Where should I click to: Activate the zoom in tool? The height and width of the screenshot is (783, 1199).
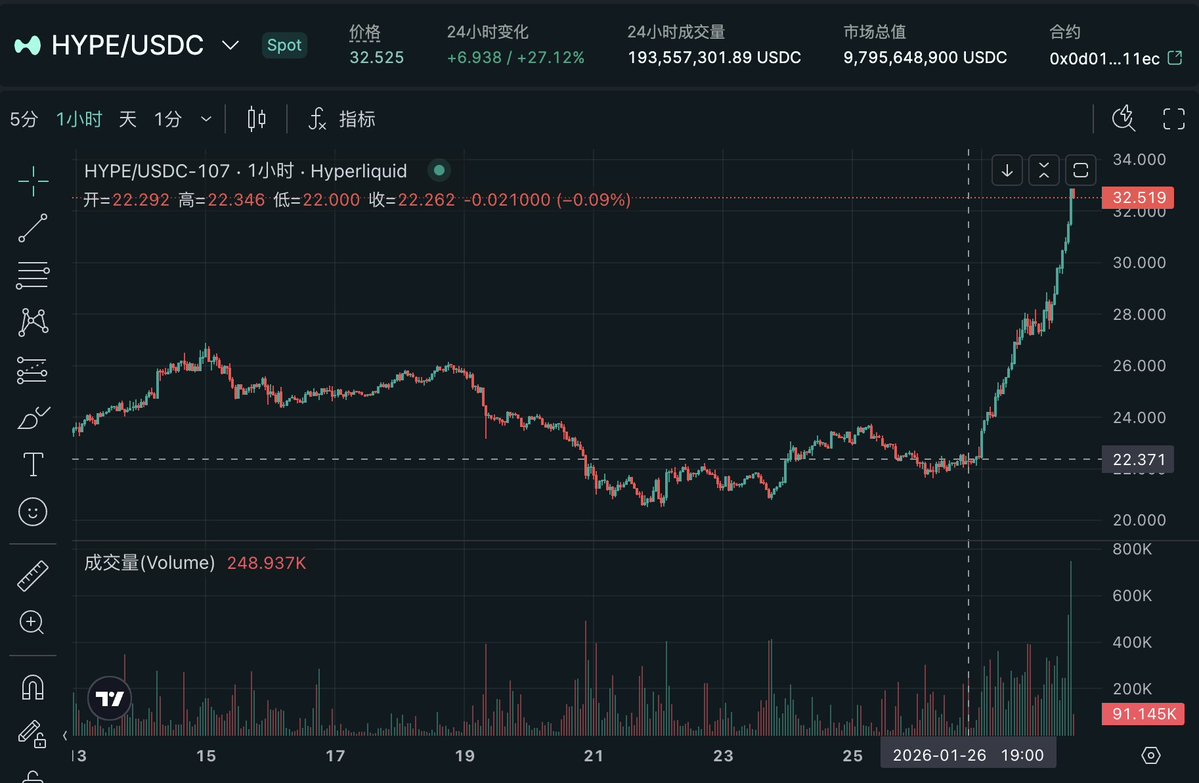coord(32,622)
